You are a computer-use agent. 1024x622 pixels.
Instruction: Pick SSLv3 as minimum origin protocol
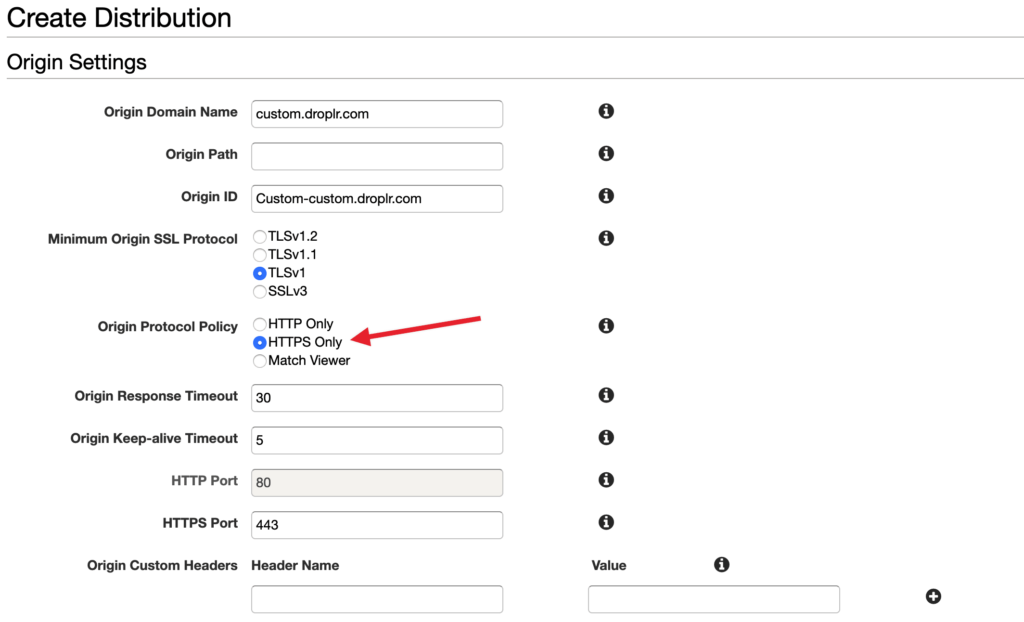coord(259,291)
